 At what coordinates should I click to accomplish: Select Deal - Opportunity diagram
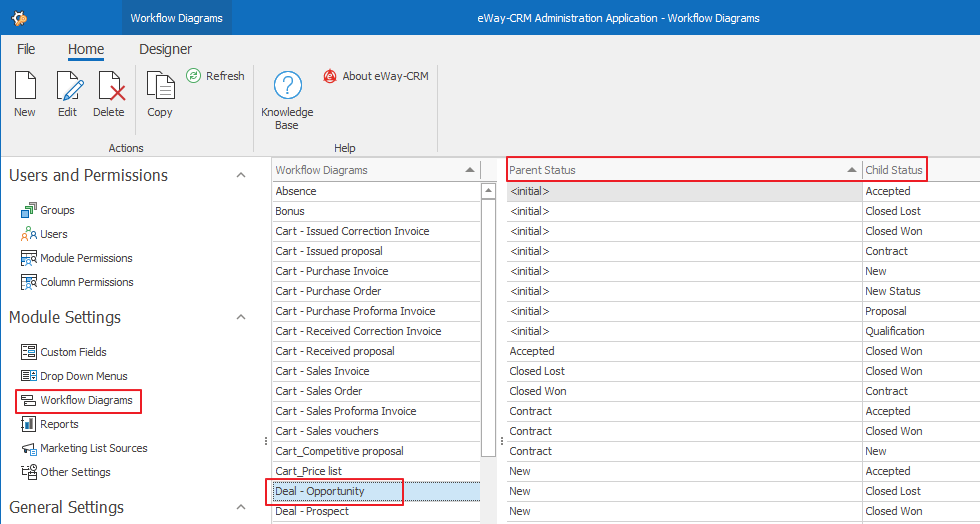376,491
